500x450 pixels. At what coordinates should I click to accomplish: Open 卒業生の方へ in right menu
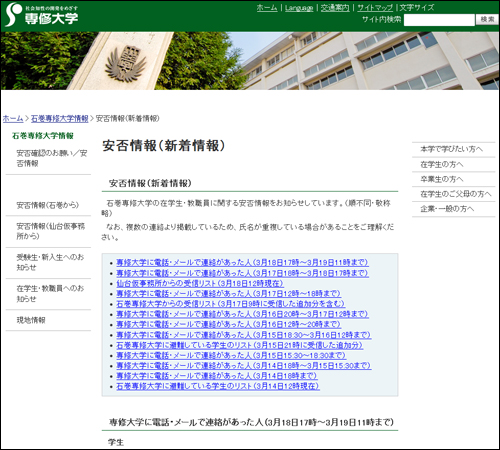[442, 179]
